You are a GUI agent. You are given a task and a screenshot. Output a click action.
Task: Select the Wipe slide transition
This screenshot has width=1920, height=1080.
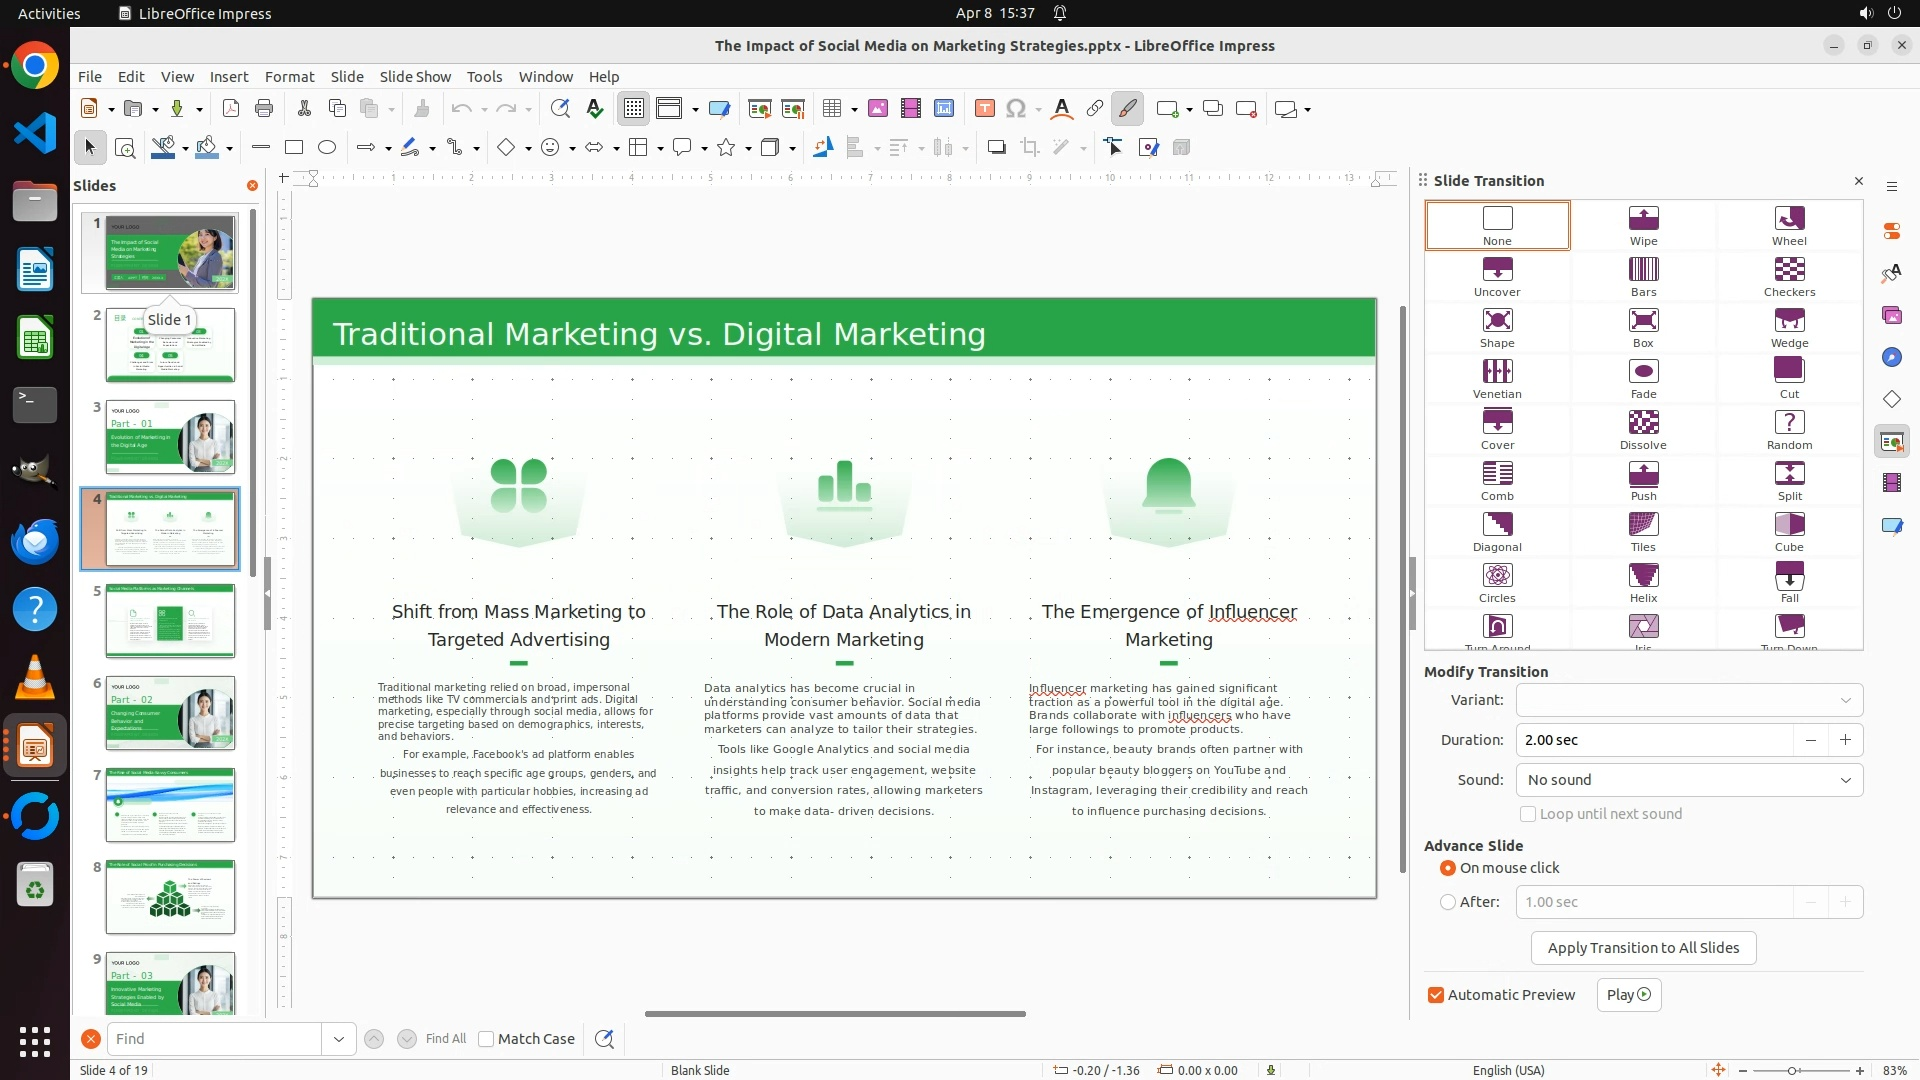[1643, 225]
